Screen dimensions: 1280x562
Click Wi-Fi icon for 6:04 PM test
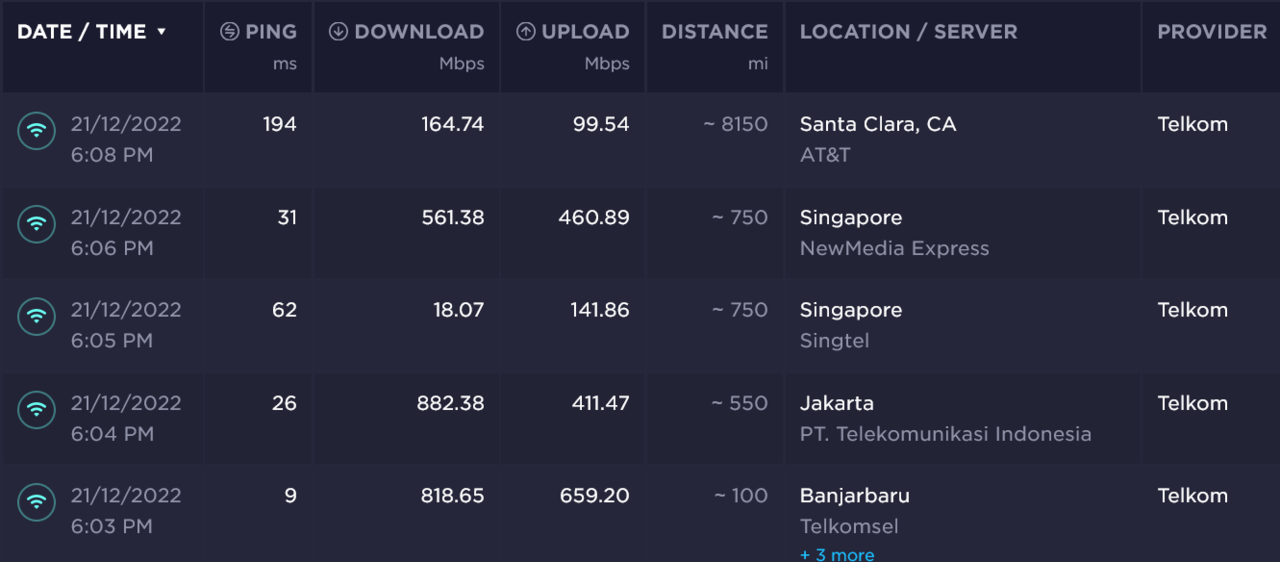click(x=37, y=409)
